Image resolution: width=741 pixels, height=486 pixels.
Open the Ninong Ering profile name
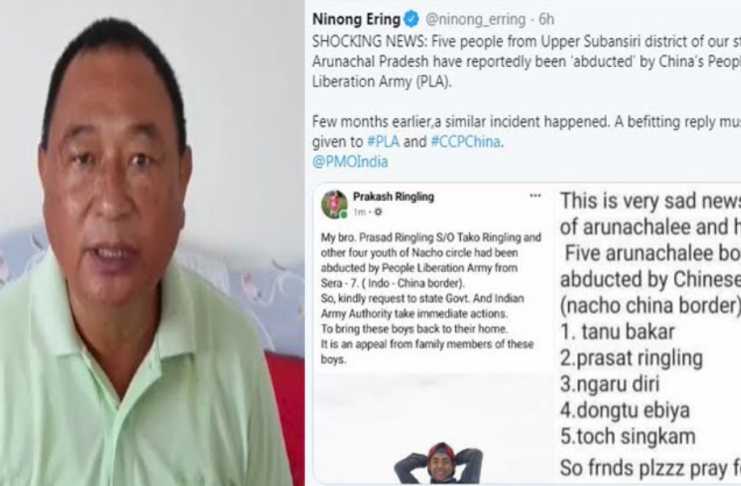coord(356,19)
